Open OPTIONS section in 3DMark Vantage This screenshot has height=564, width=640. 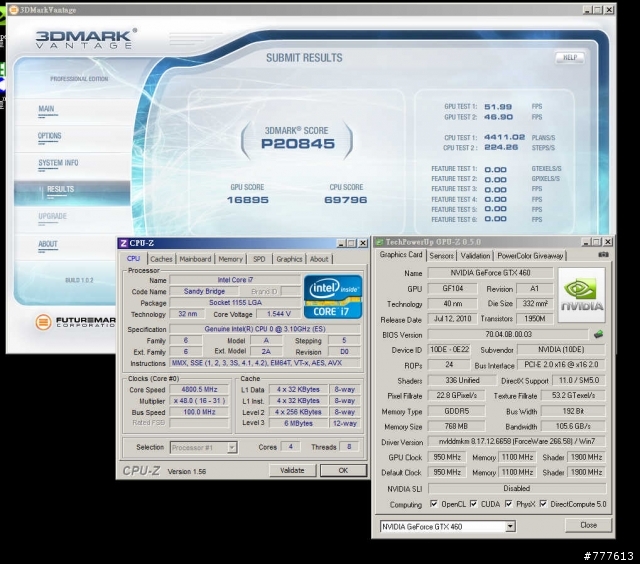tap(49, 136)
